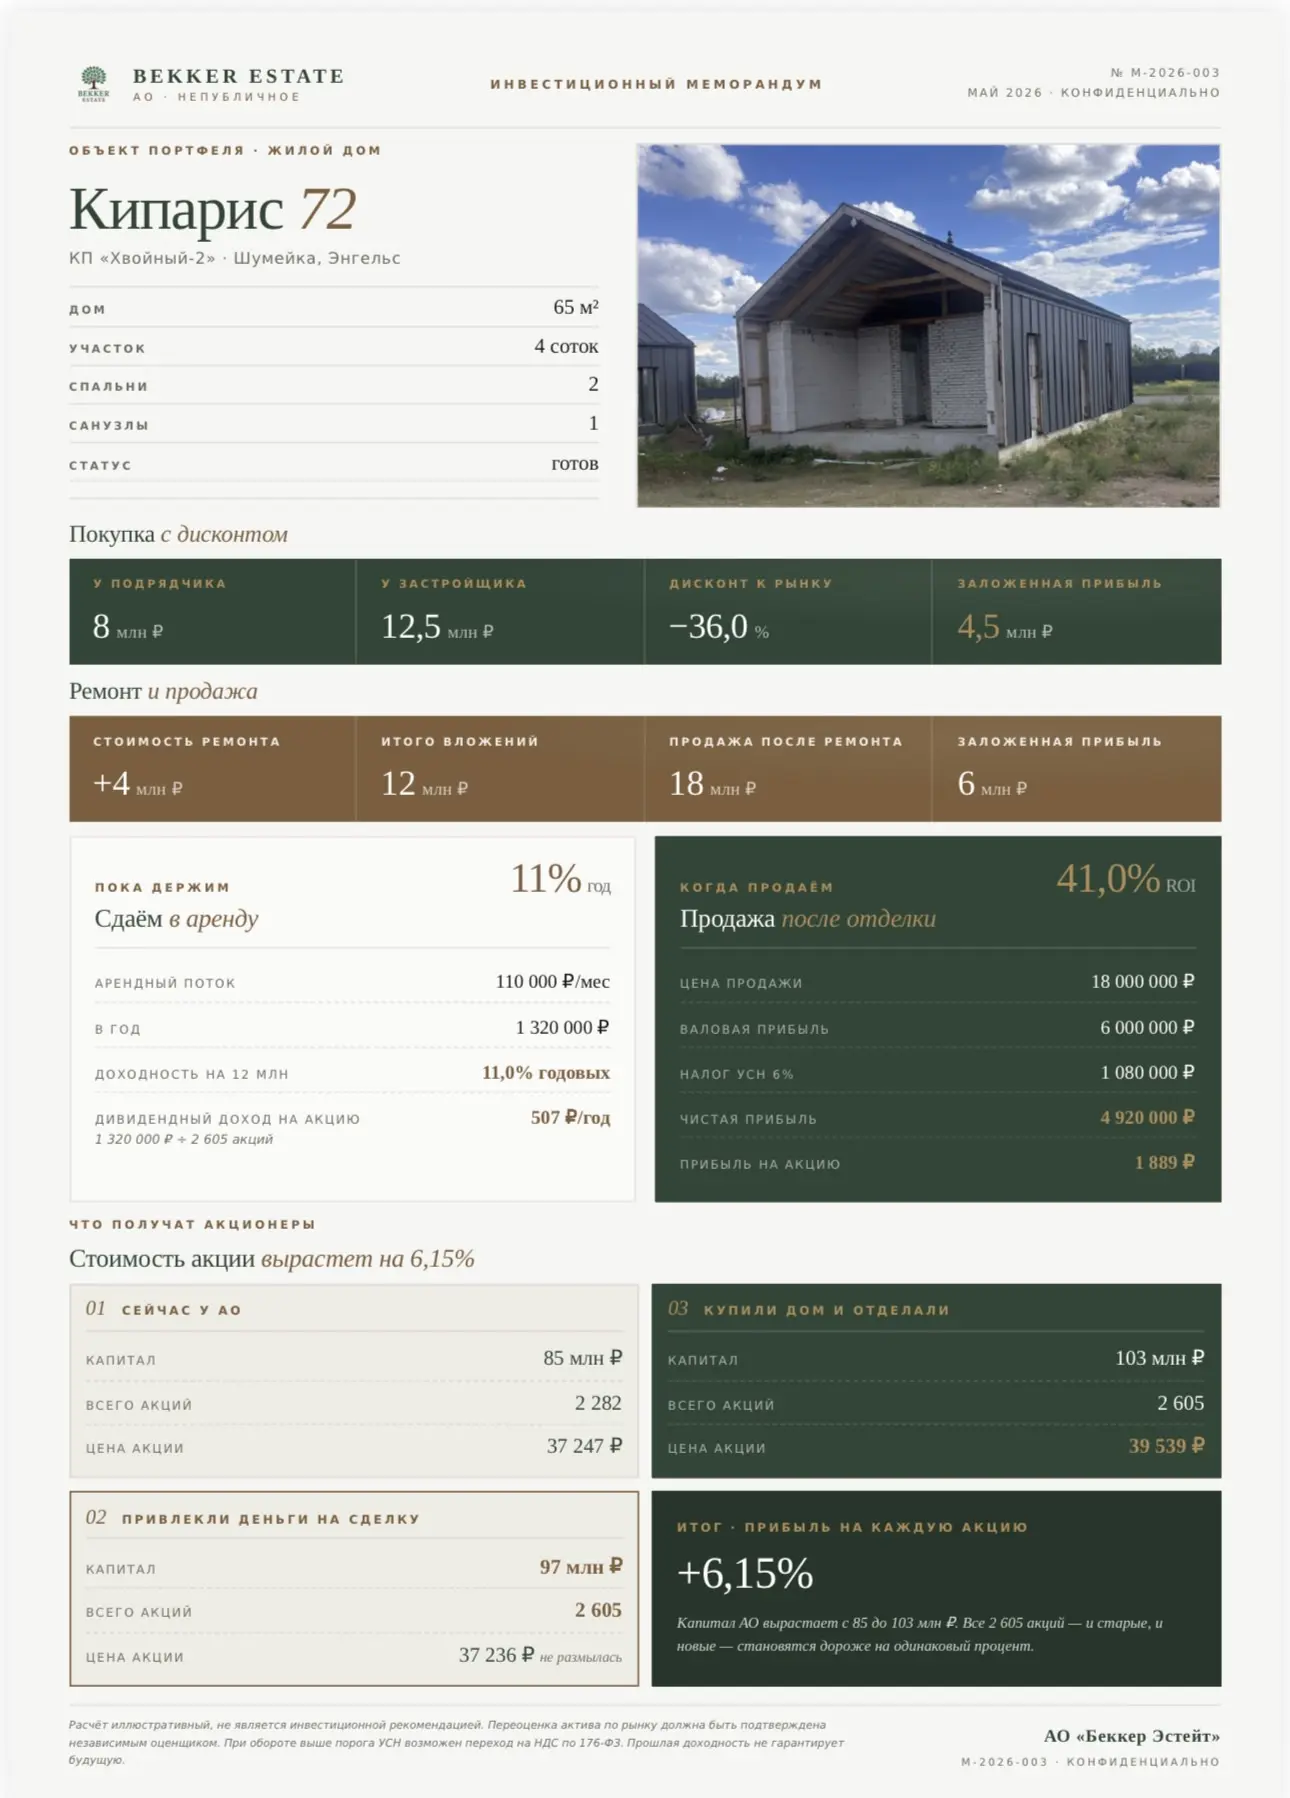Click the 'САНУЗЛЫ' row label
The image size is (1290, 1798).
coord(109,425)
